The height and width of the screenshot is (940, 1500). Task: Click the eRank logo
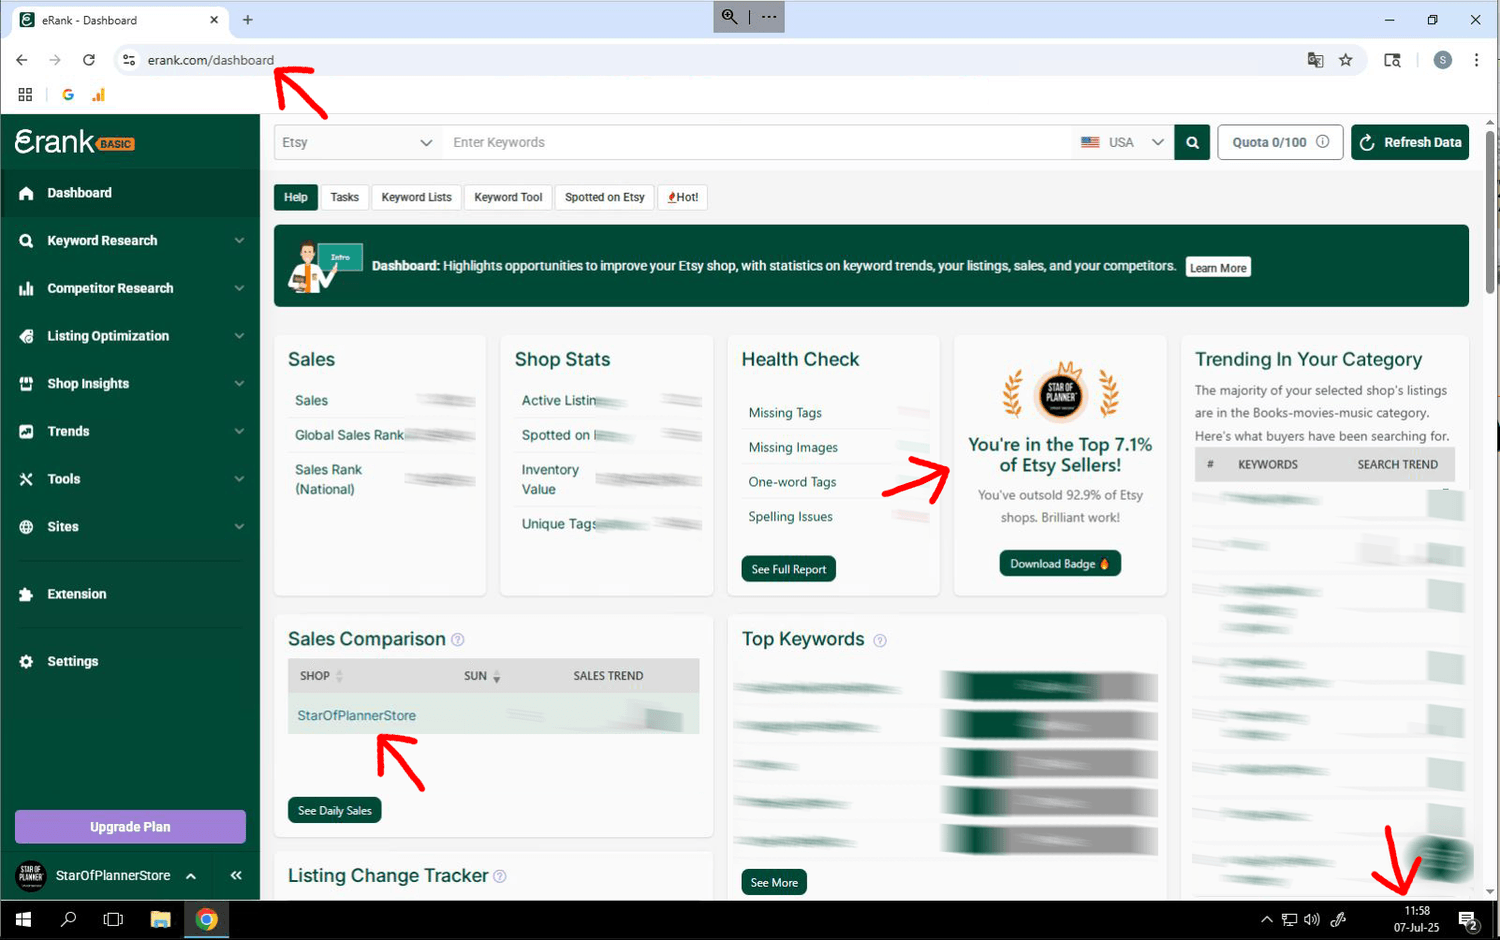[x=74, y=142]
